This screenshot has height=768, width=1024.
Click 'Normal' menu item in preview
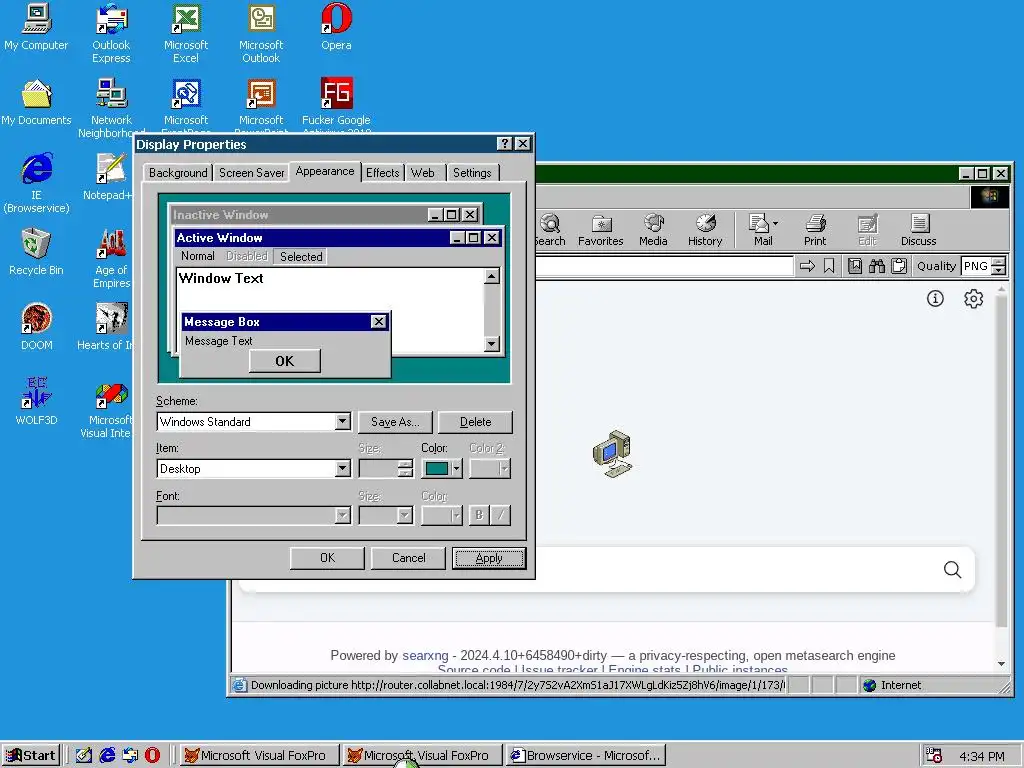click(x=198, y=256)
